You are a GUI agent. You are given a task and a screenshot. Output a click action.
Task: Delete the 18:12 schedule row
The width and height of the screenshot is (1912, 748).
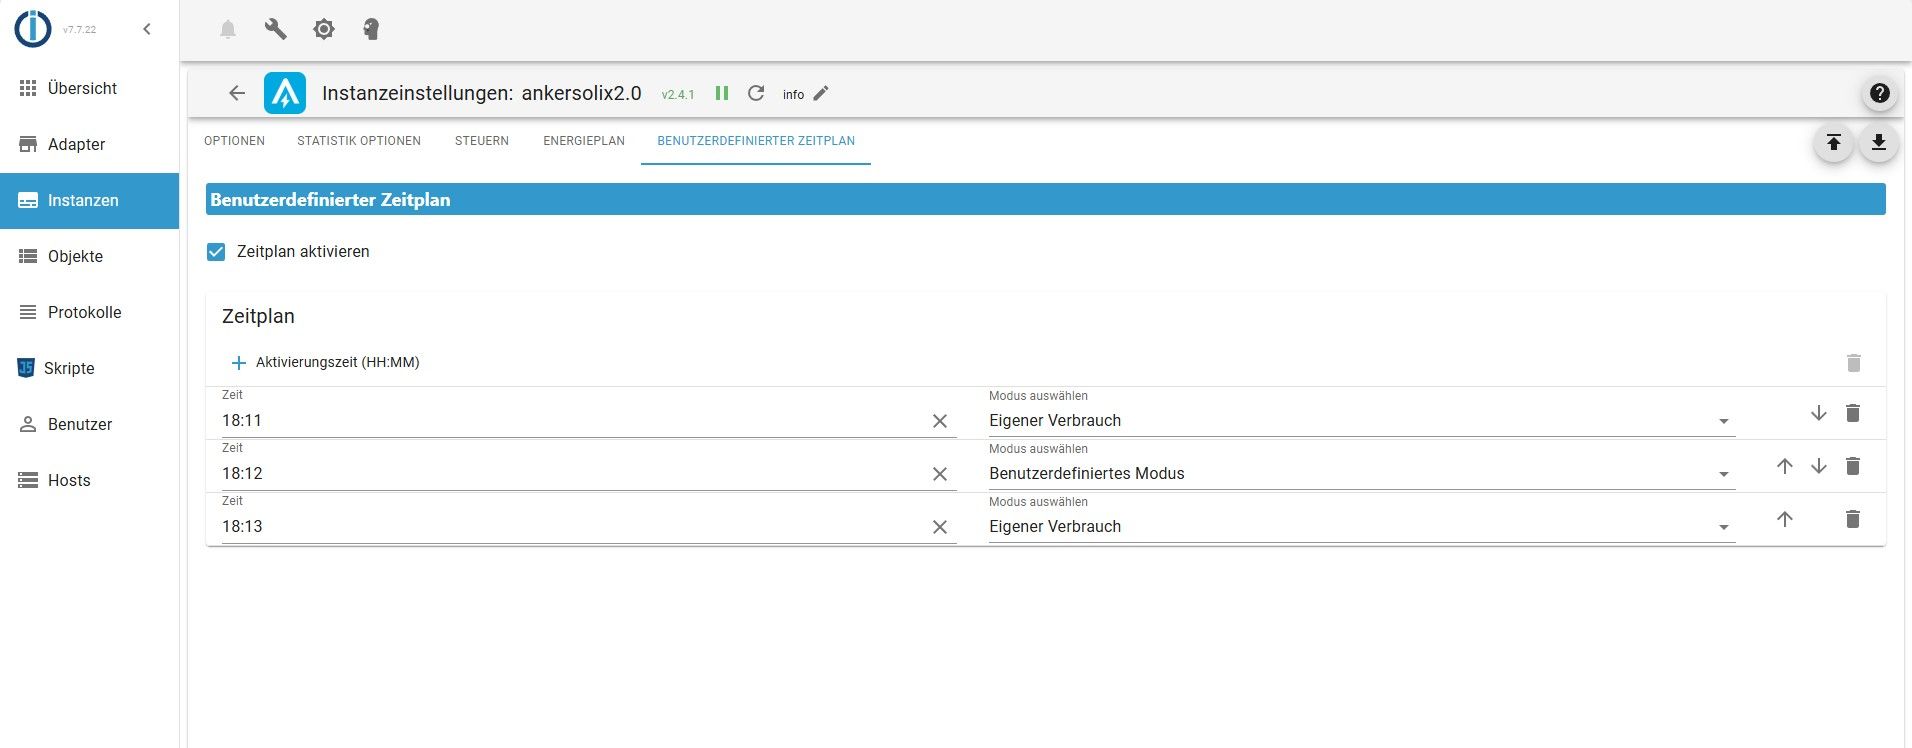[1853, 466]
